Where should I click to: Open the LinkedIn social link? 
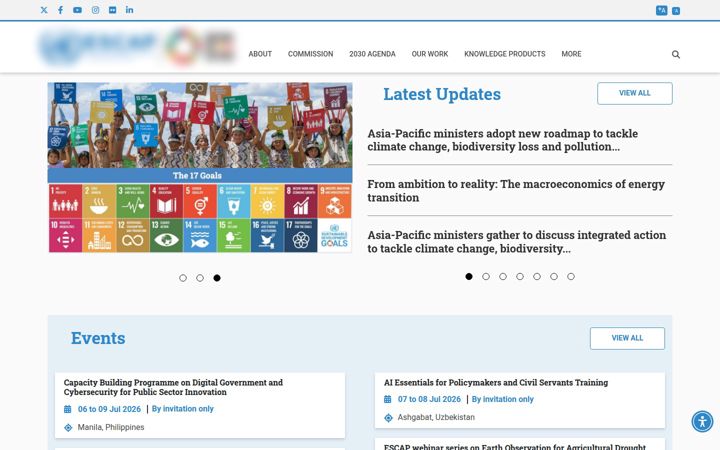[x=129, y=10]
